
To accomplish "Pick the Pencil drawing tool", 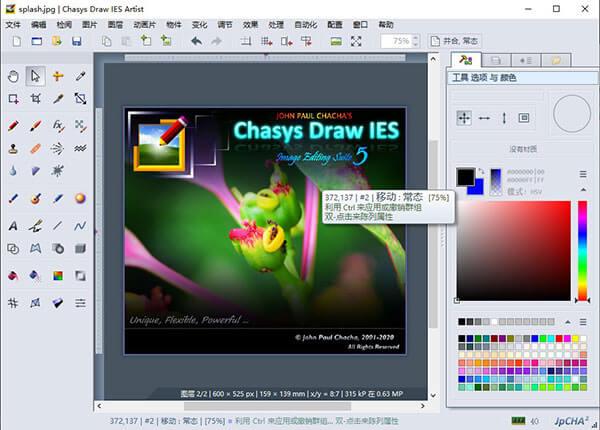I will point(13,126).
